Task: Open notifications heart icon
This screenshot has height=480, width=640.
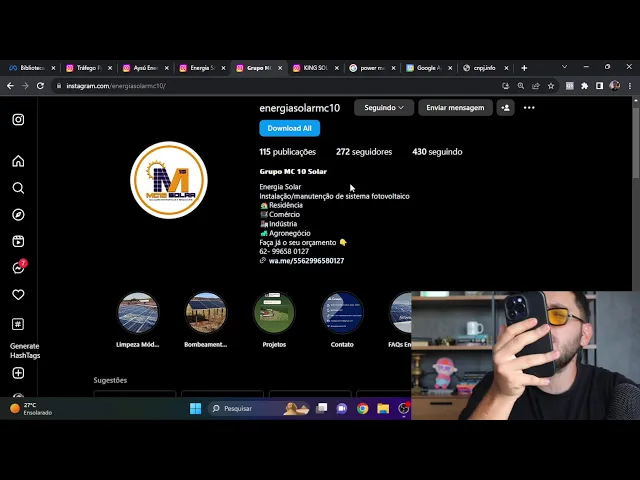Action: pyautogui.click(x=18, y=295)
